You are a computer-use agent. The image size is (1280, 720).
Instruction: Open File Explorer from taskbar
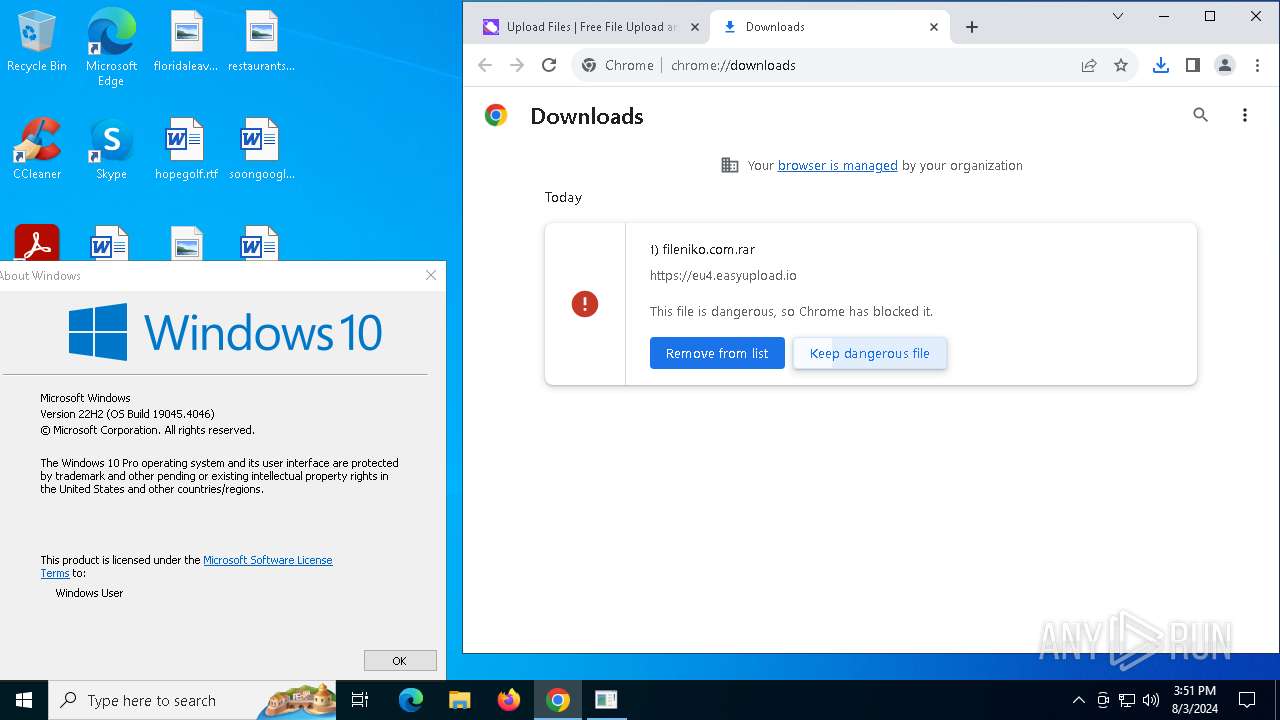point(460,700)
